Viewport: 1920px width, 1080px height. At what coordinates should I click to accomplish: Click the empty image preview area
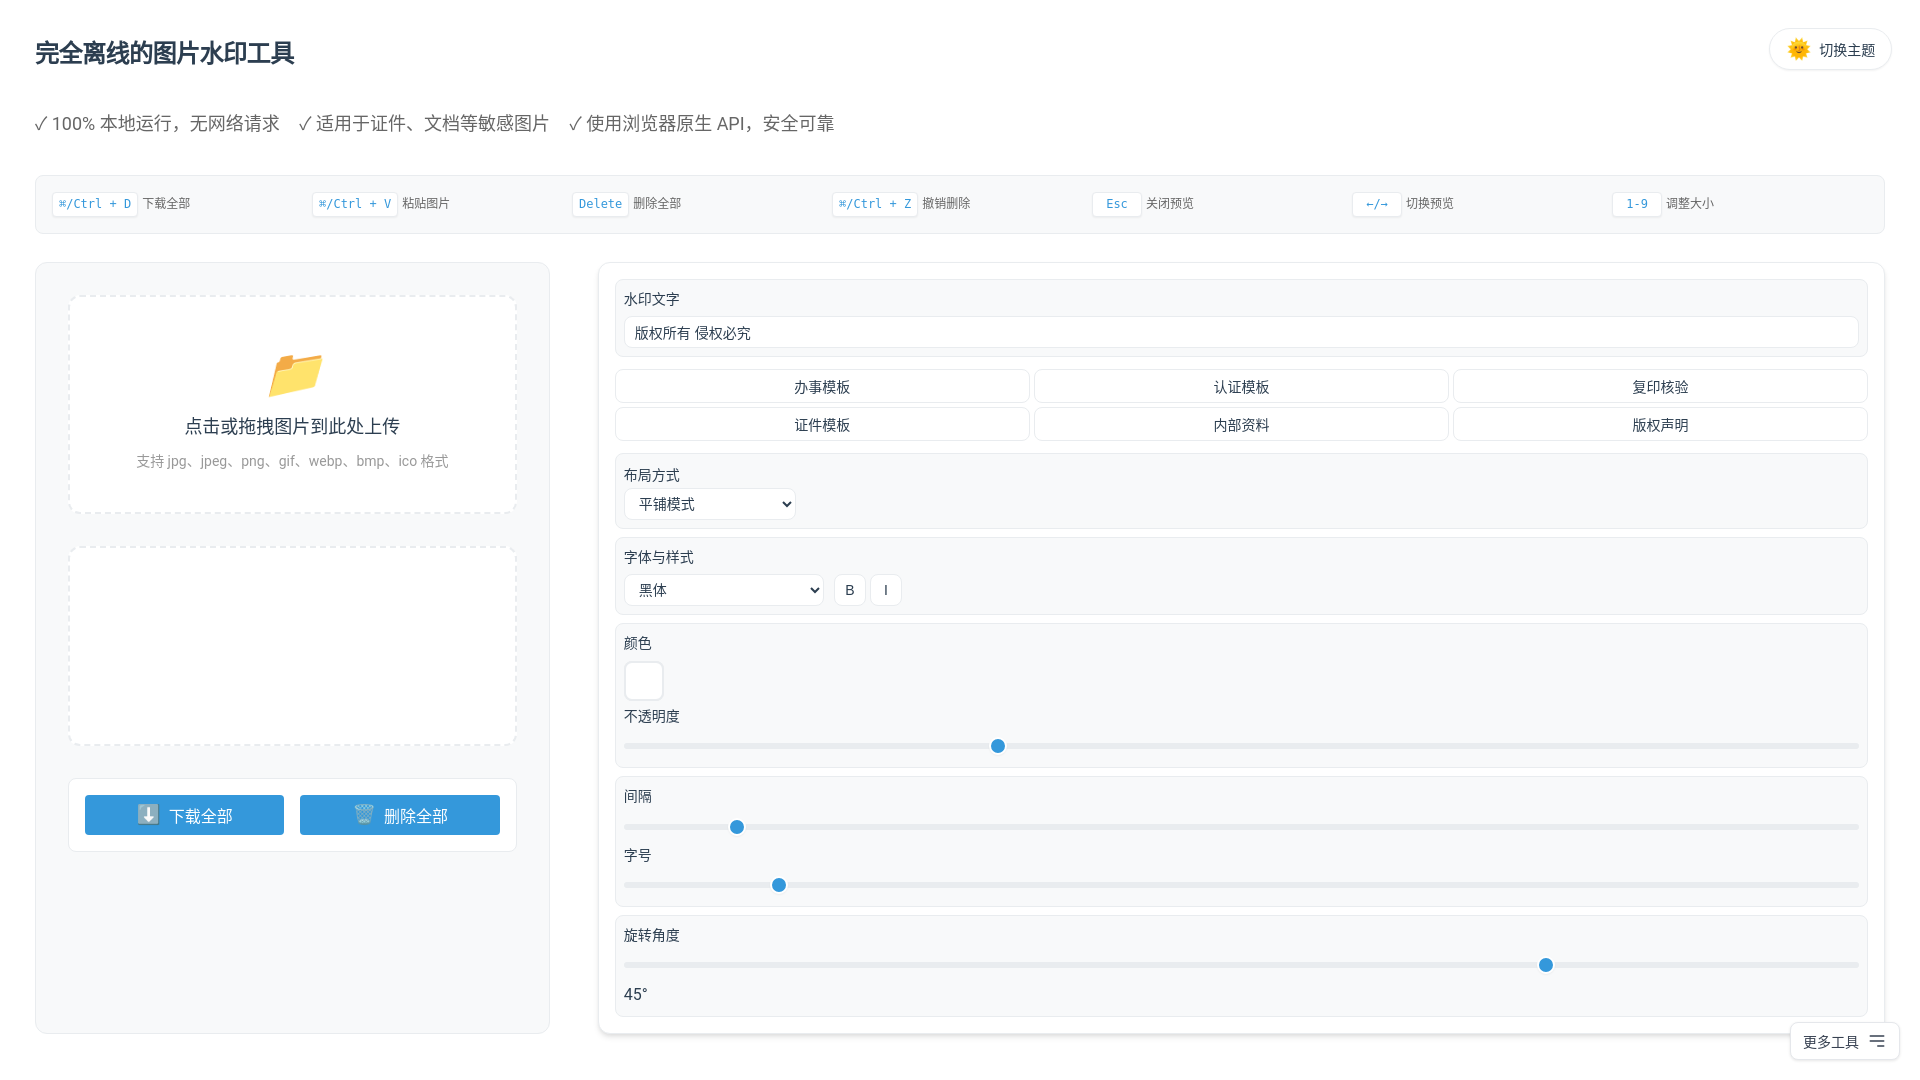(292, 646)
